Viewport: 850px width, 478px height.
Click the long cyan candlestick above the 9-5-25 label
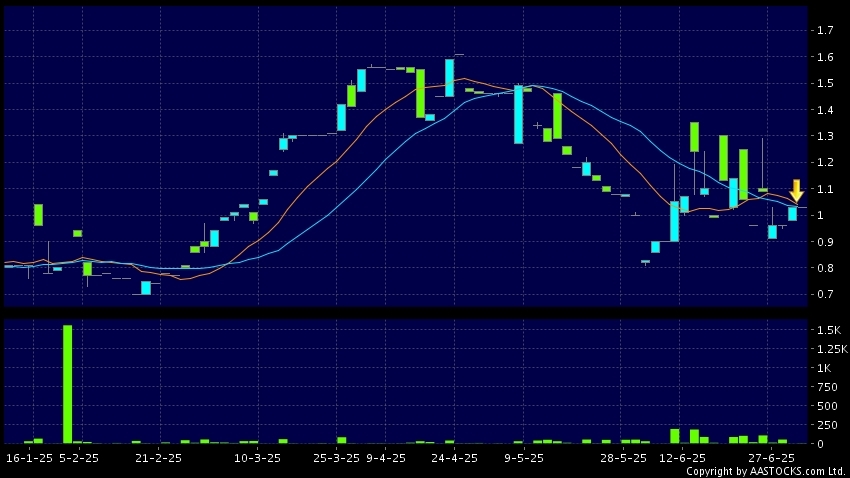point(519,114)
